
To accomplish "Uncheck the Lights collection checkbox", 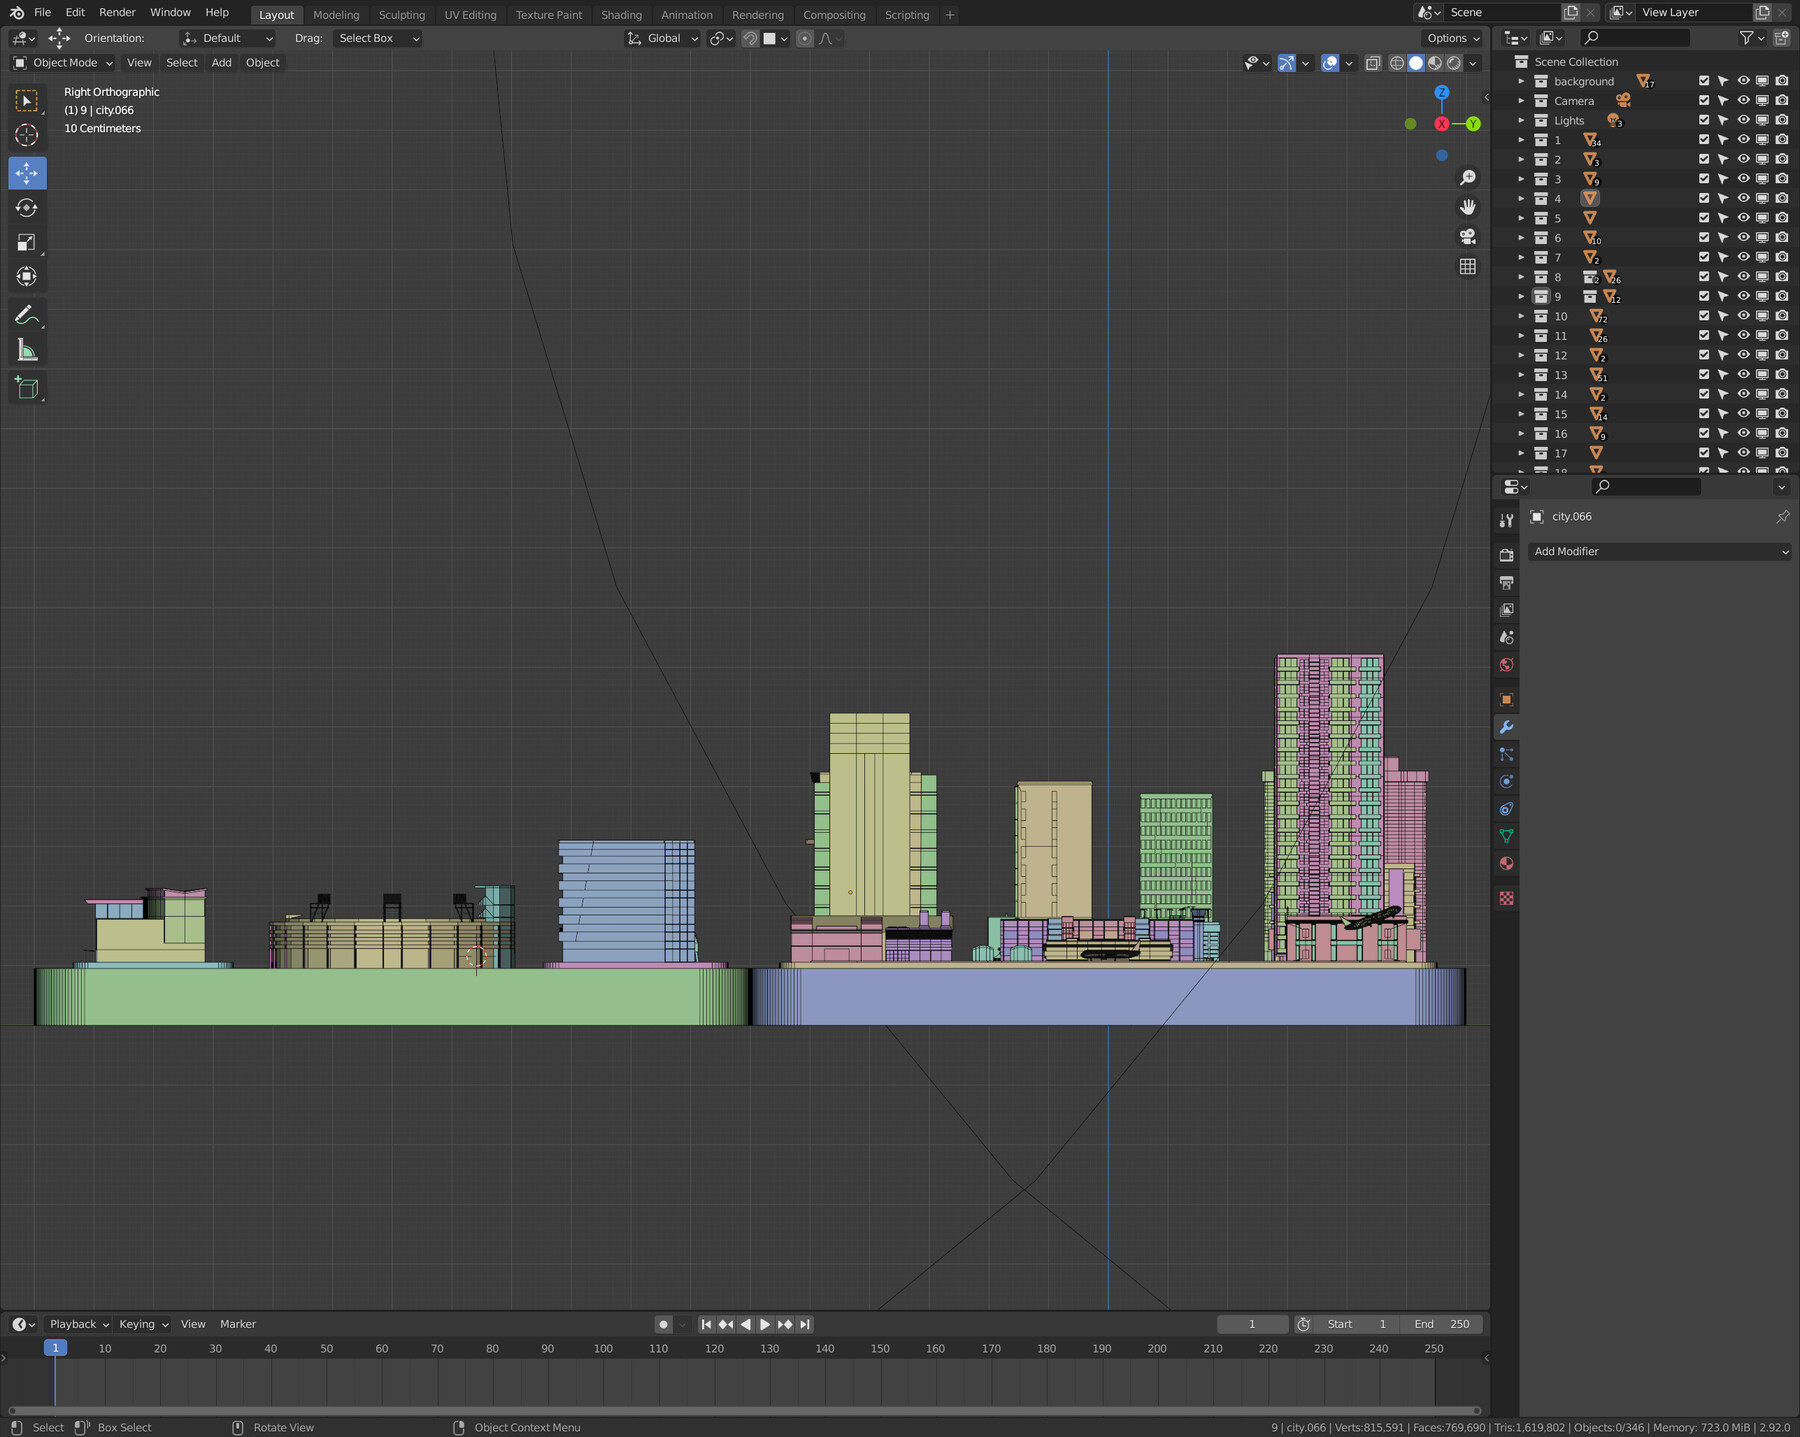I will coord(1704,120).
